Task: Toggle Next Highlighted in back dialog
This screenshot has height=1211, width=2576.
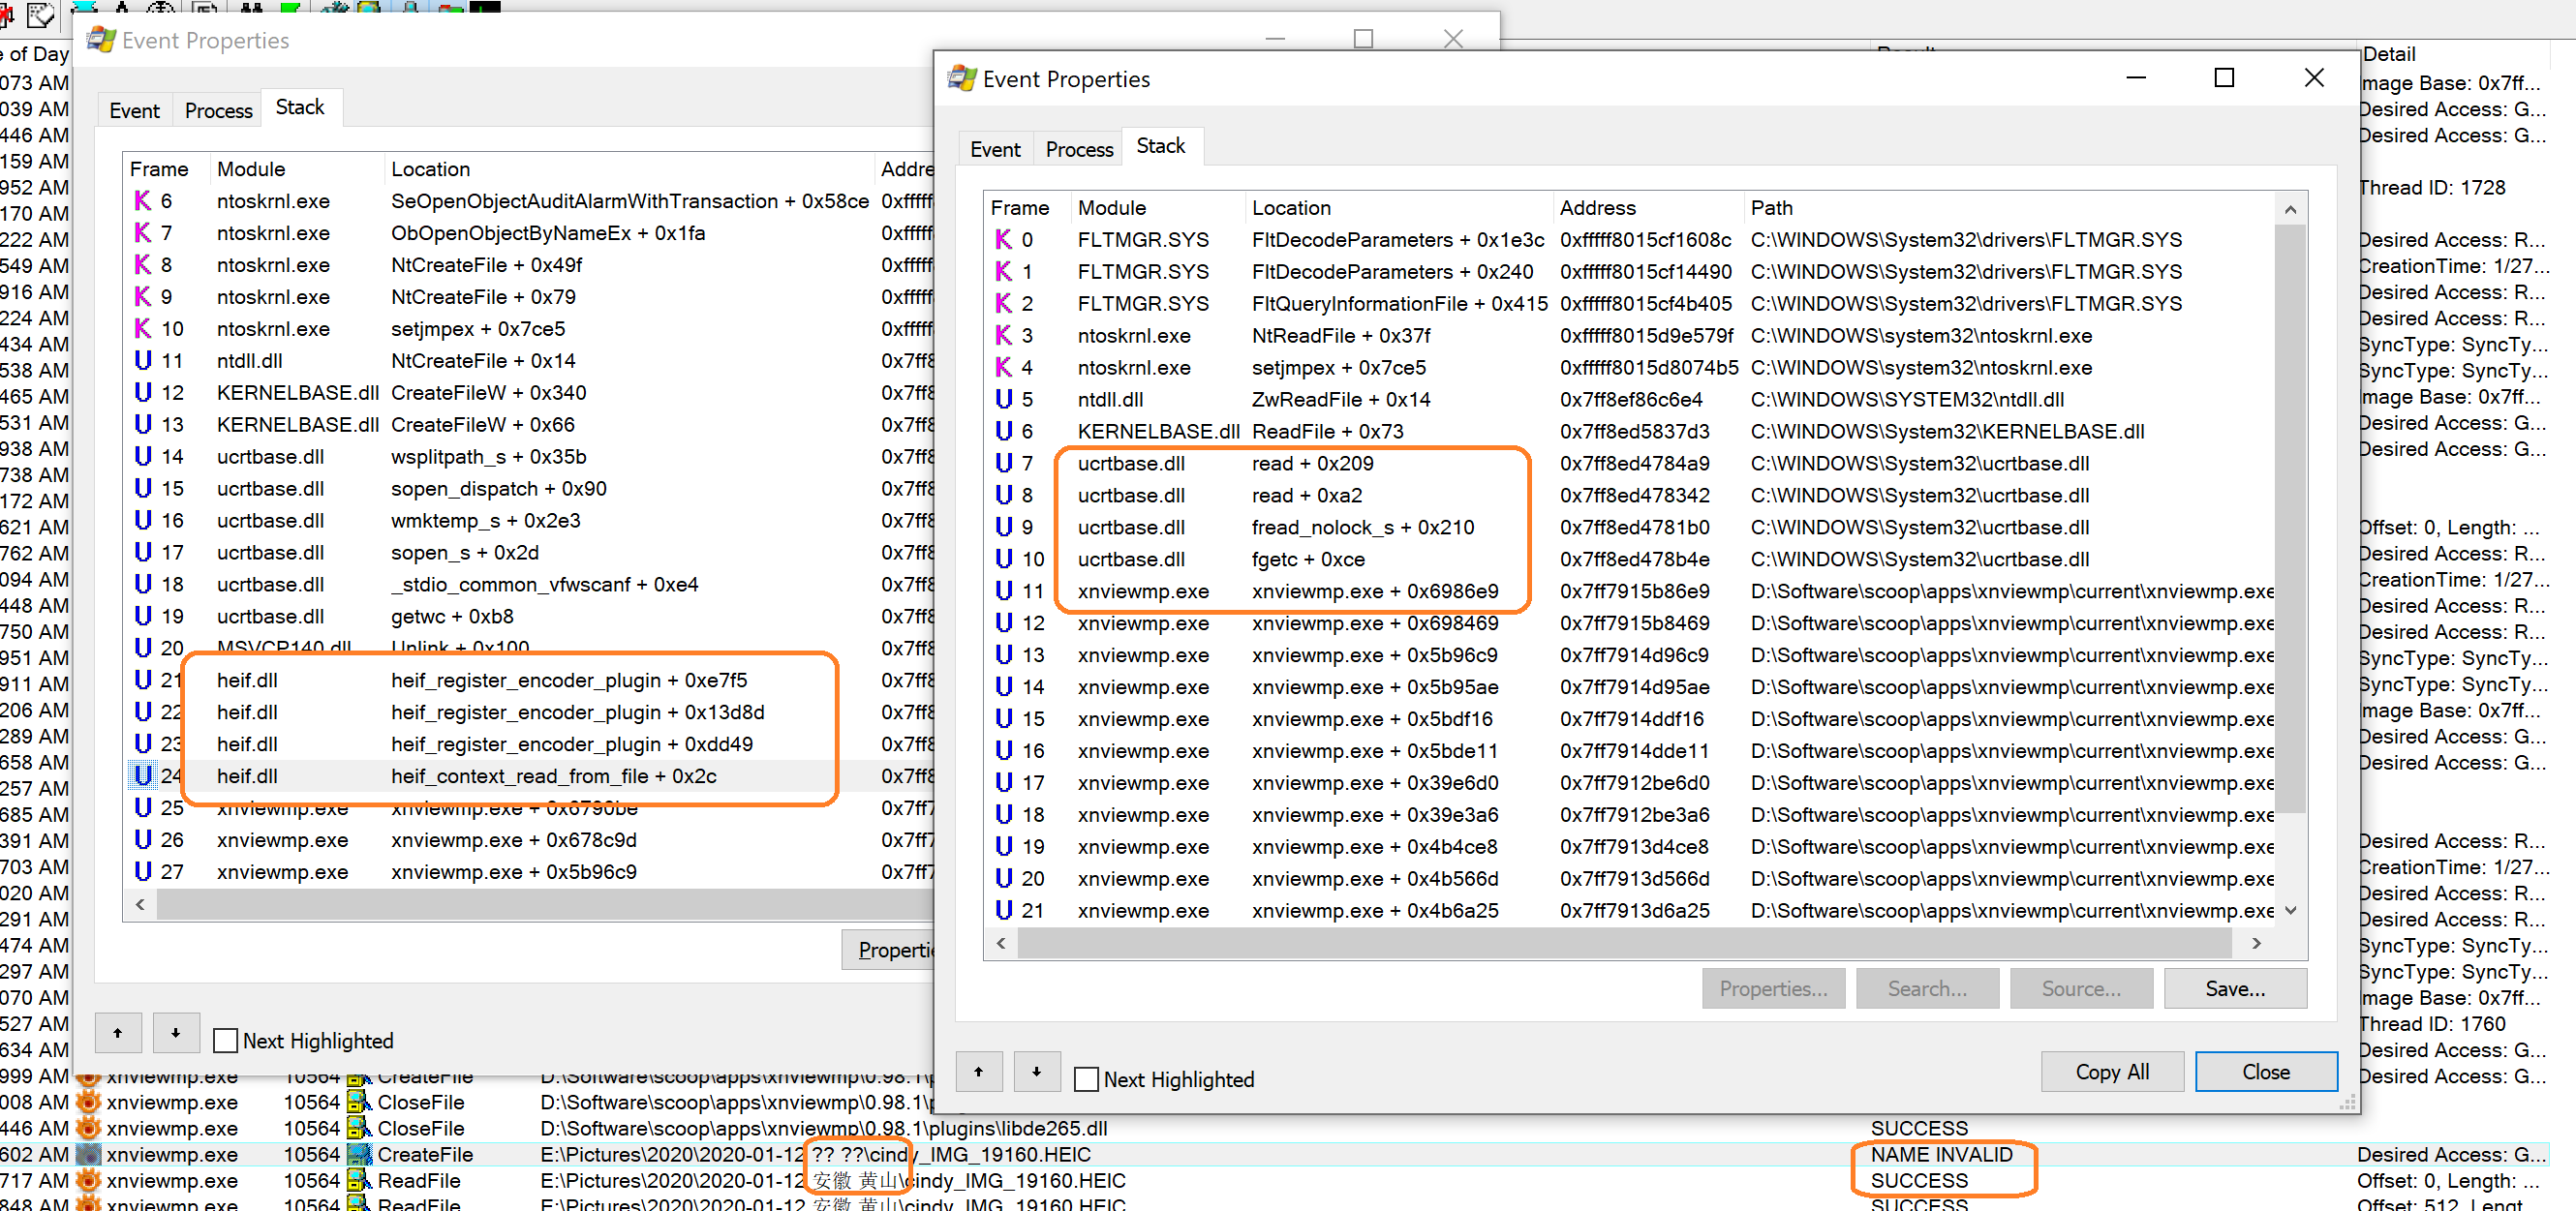Action: point(226,1040)
